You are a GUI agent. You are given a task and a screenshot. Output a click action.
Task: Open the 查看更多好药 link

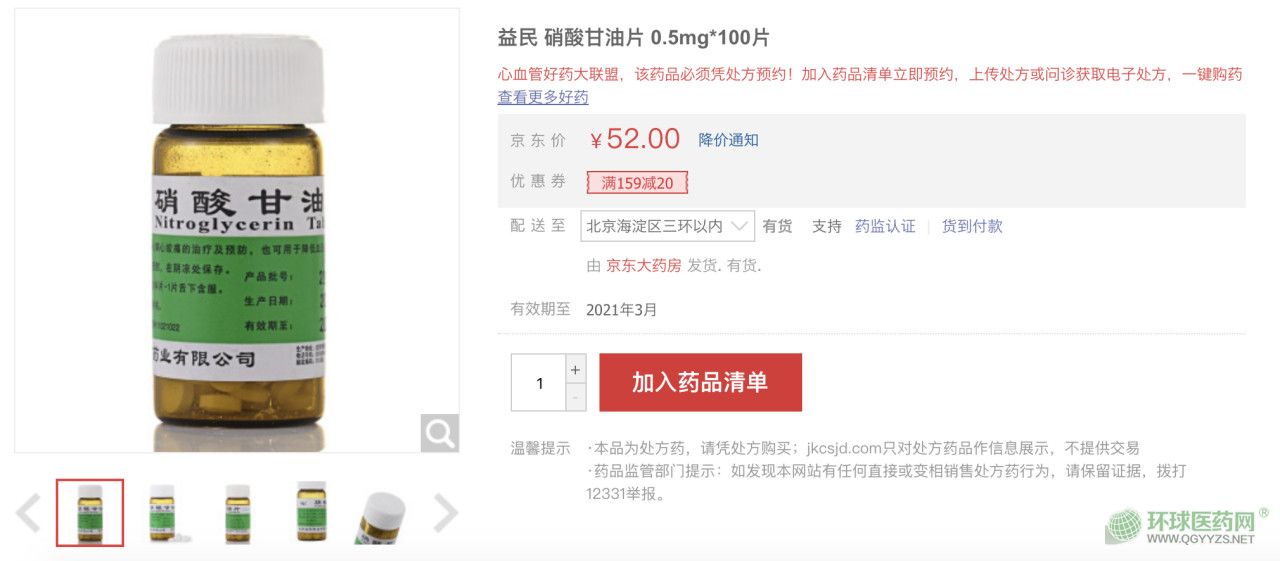click(543, 97)
